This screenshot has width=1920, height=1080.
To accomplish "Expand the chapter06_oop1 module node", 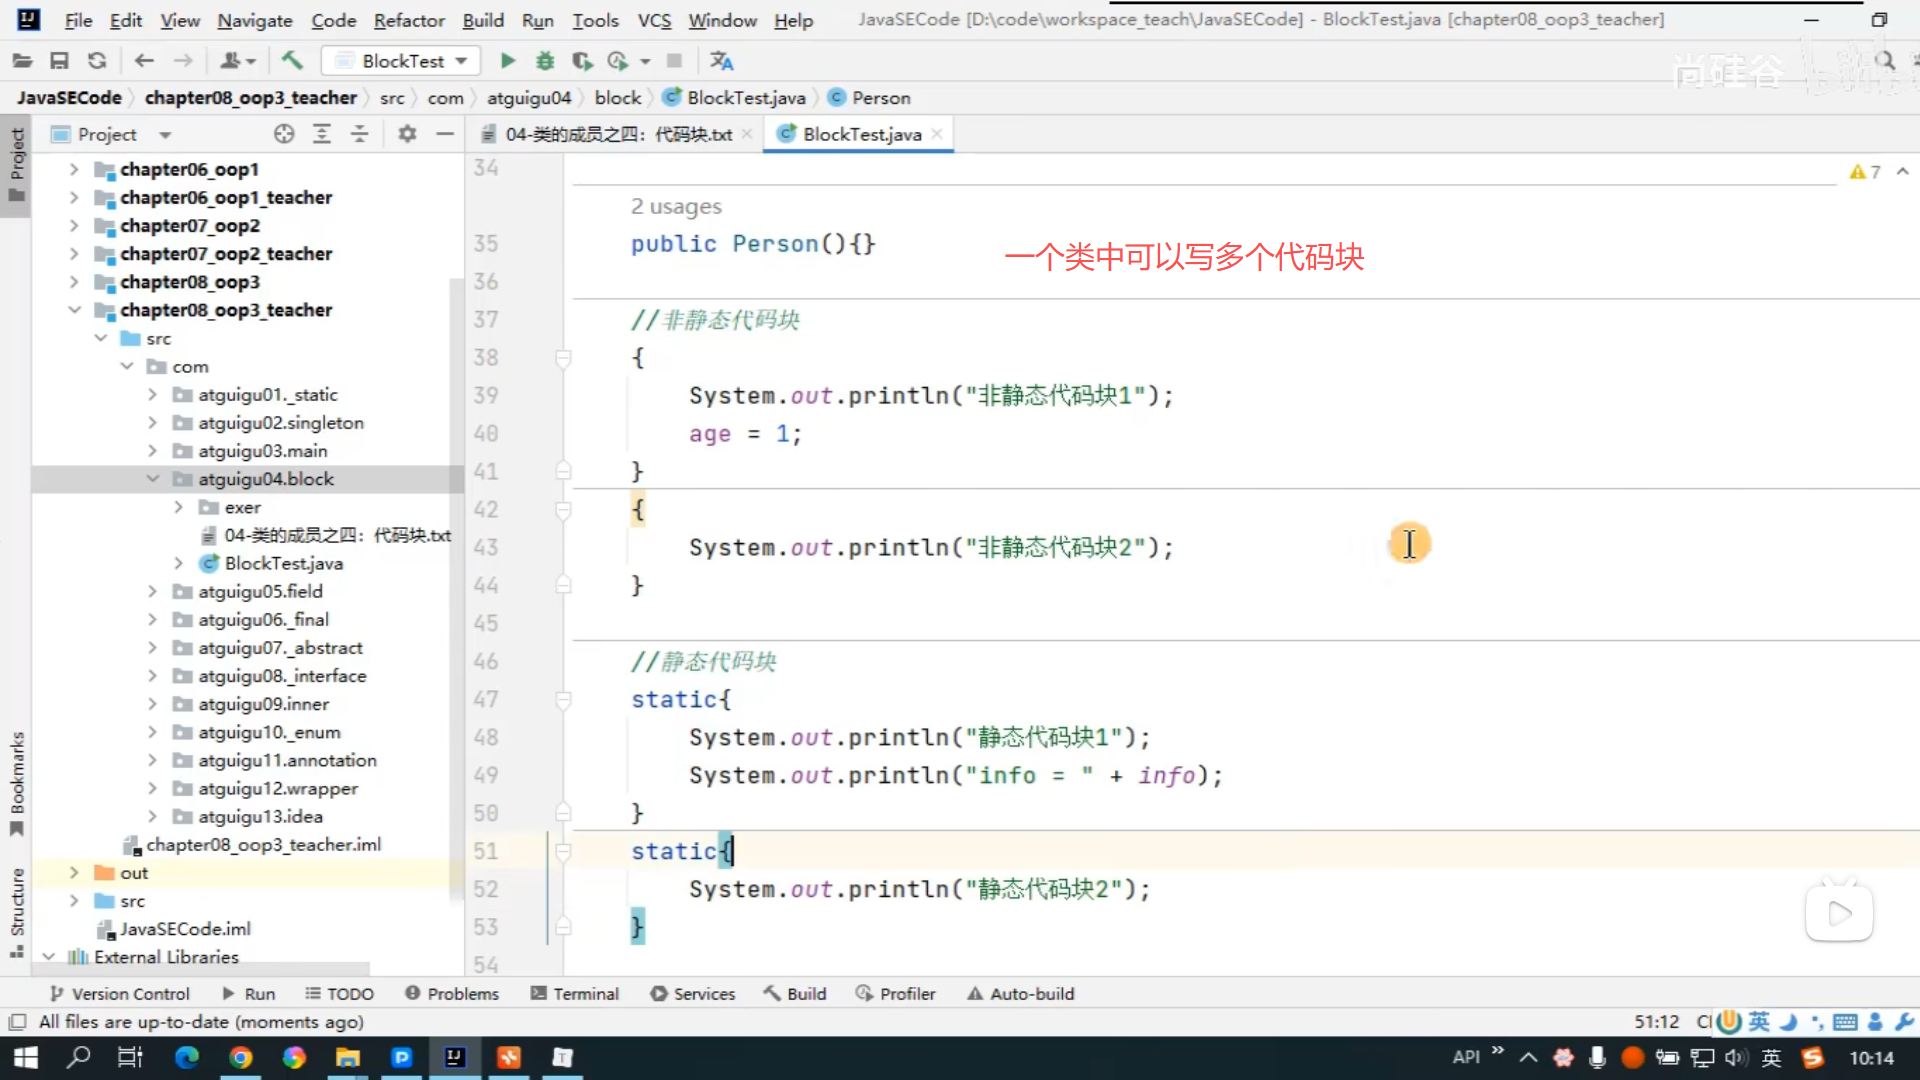I will [74, 169].
